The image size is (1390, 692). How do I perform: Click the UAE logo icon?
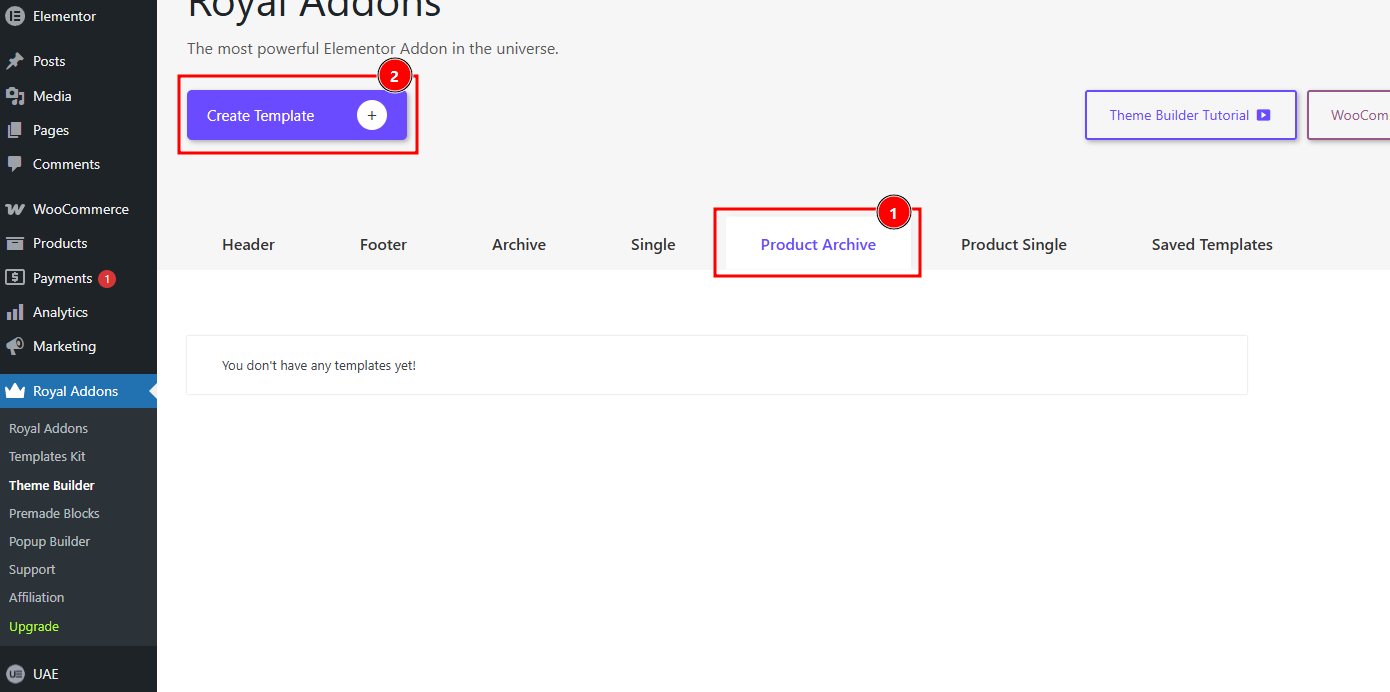point(15,674)
